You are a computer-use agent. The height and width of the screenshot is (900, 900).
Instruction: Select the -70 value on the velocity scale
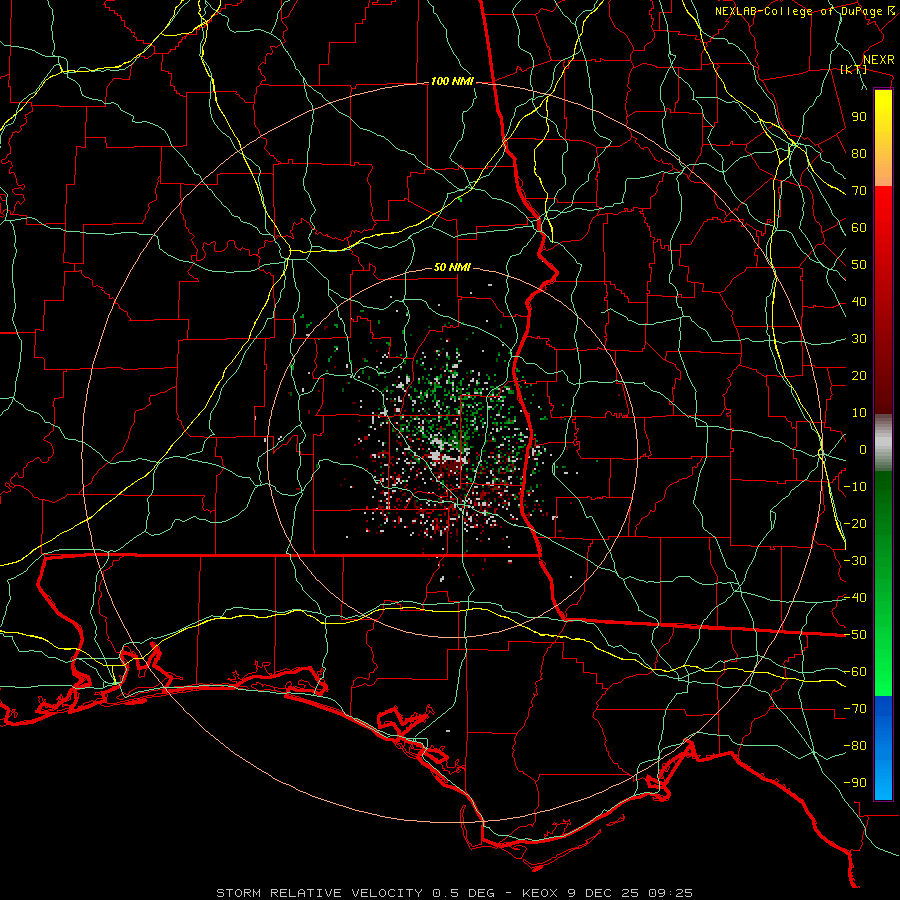855,709
